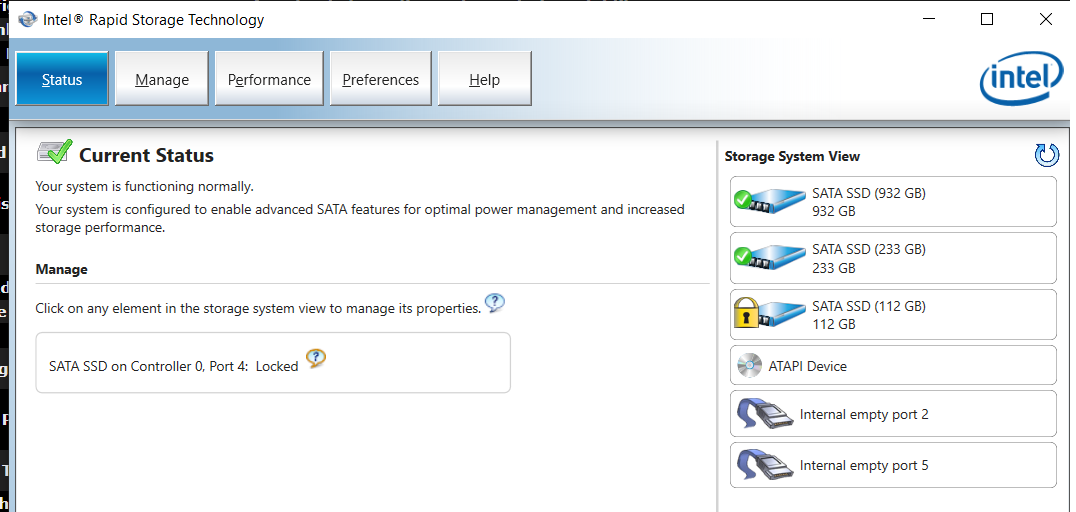
Task: Select the Status tab
Action: click(62, 80)
